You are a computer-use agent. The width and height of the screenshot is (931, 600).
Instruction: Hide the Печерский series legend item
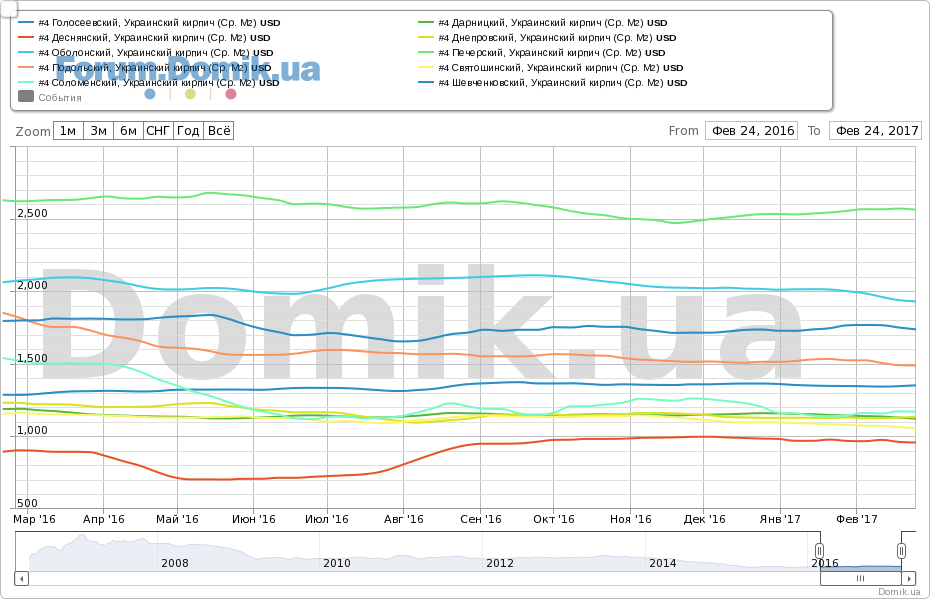tap(542, 53)
